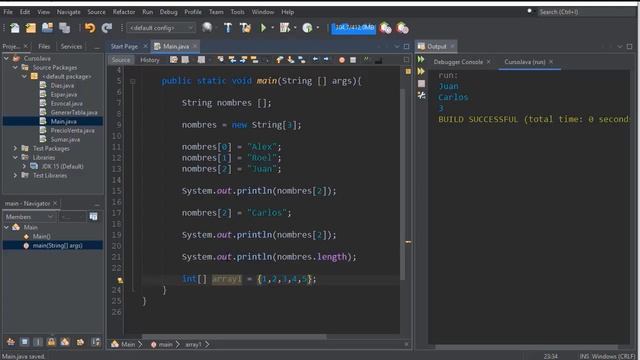
Task: Expand the Test Libraries node
Action: [x=15, y=175]
